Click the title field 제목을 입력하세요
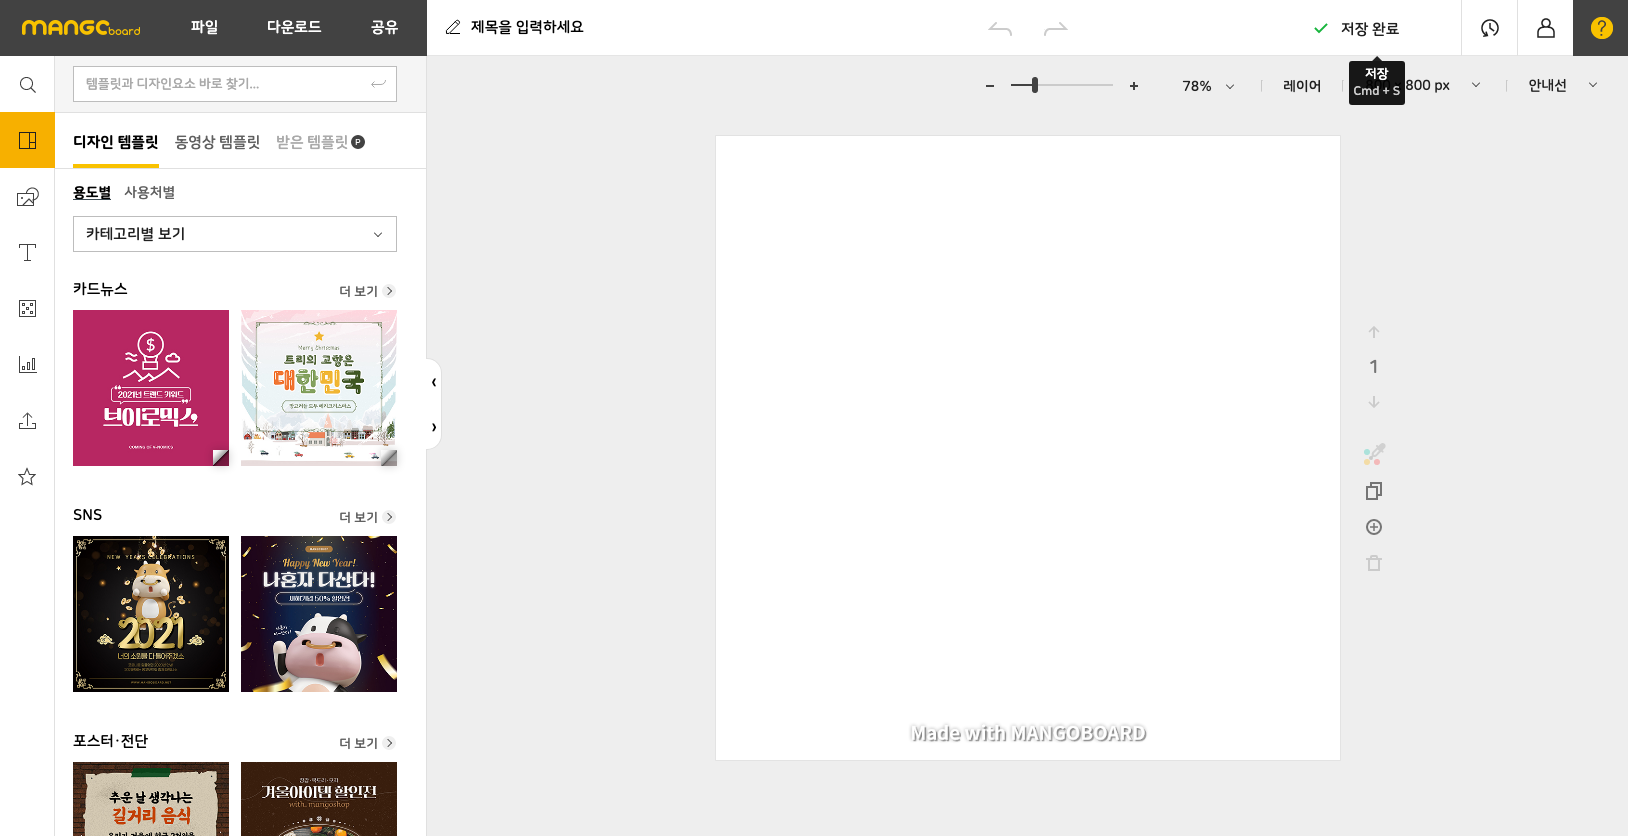Screen dimensions: 1628x836 point(527,27)
